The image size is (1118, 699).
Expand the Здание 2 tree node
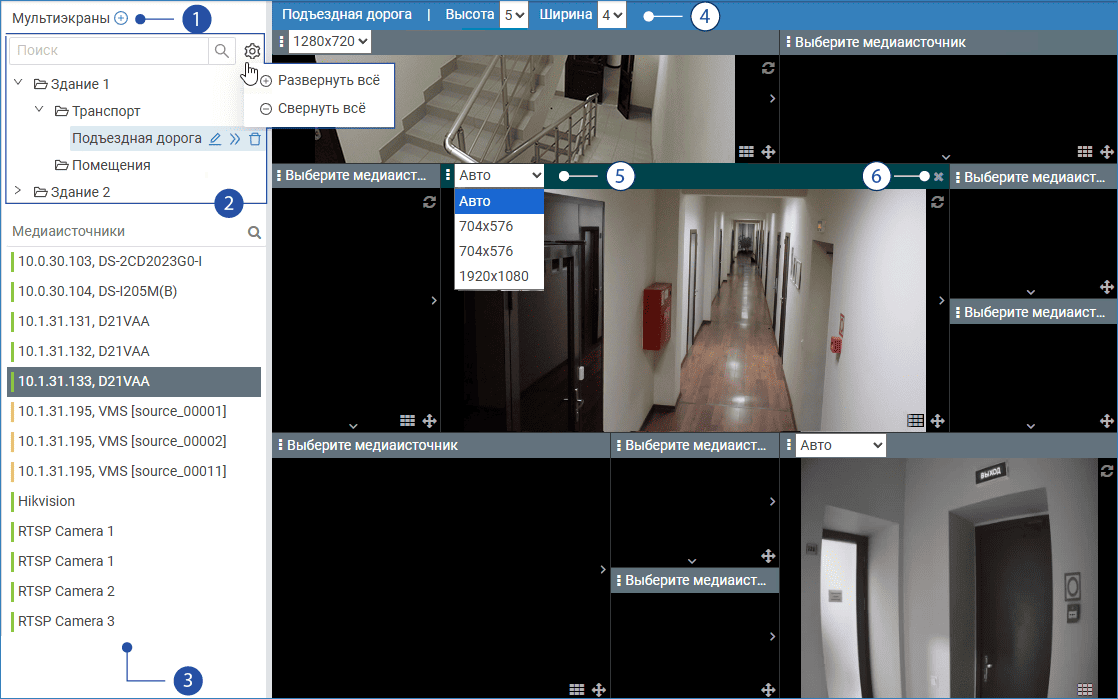coord(18,190)
